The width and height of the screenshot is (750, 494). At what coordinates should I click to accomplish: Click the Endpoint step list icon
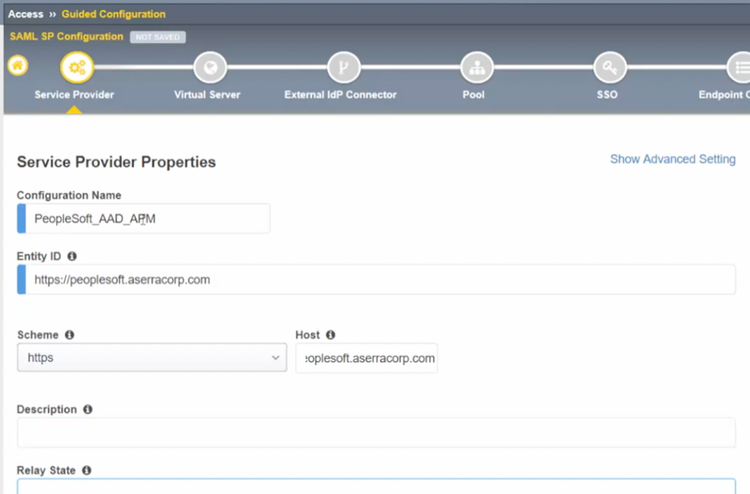coord(739,67)
